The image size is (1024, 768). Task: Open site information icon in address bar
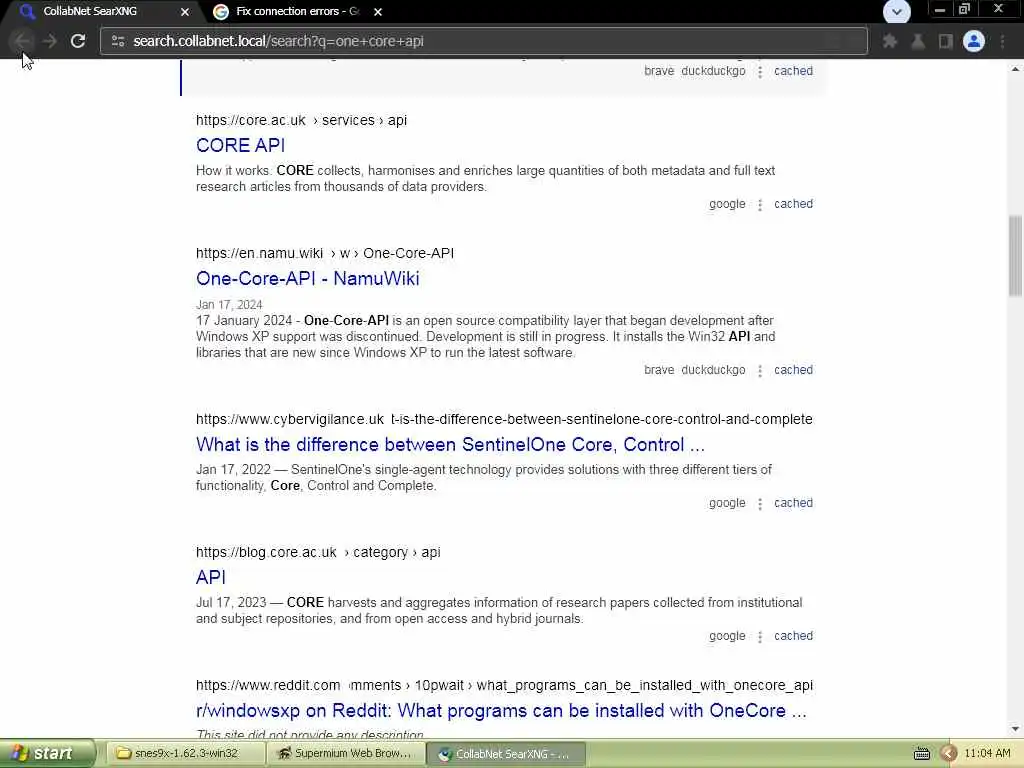pos(118,41)
